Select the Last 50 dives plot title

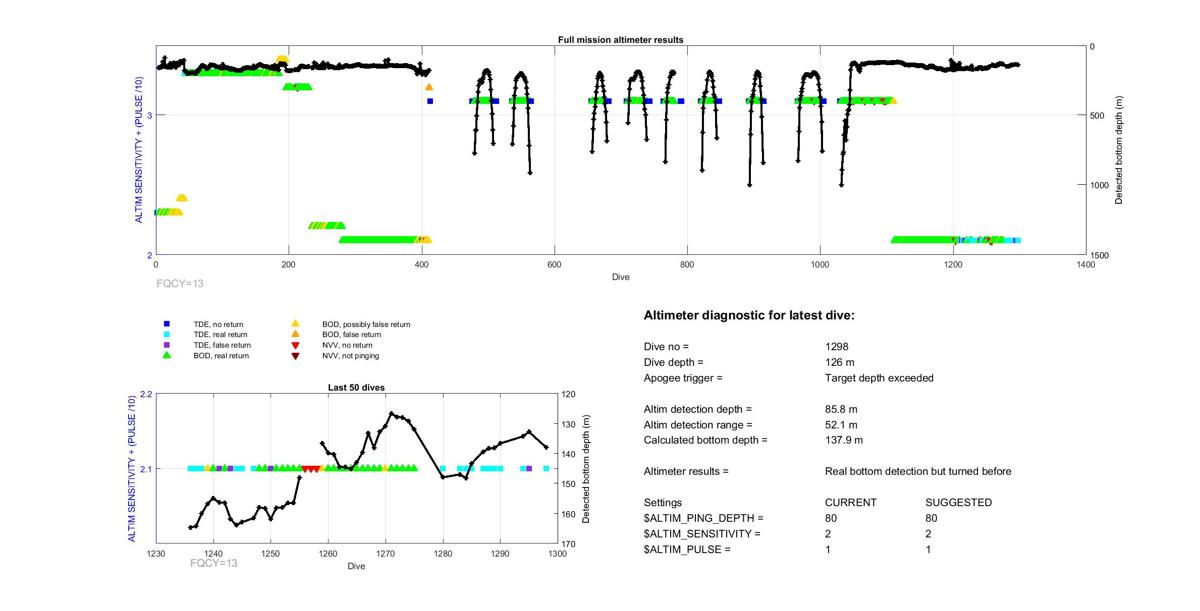tap(356, 387)
